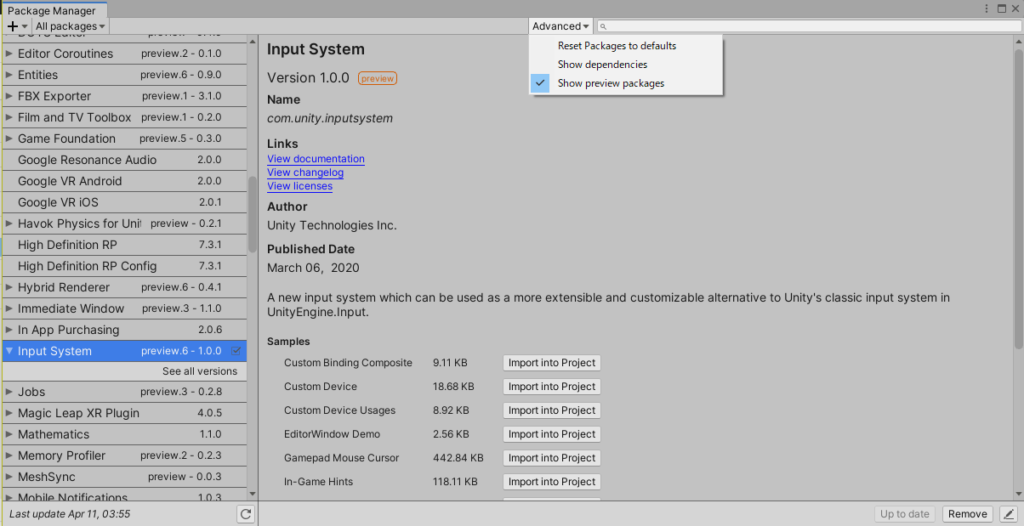The image size is (1024, 526).
Task: Click the package list scrollbar thumb
Action: 253,214
